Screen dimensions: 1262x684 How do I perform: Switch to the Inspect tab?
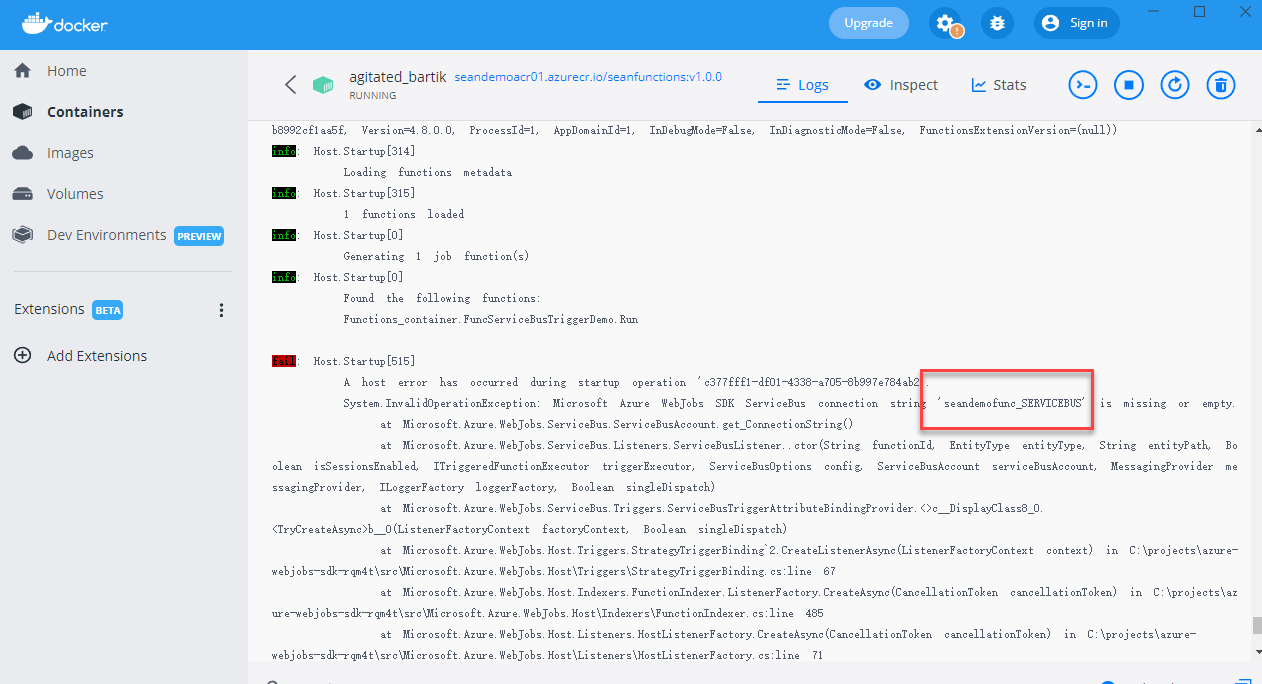pyautogui.click(x=901, y=85)
